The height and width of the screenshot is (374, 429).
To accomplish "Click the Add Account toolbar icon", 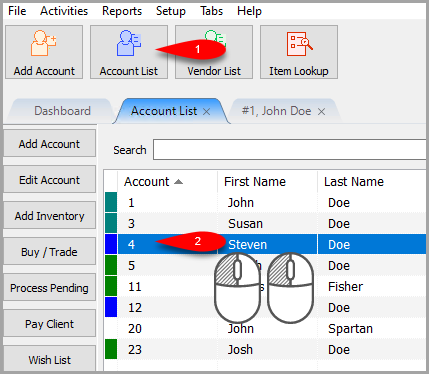I will (44, 52).
